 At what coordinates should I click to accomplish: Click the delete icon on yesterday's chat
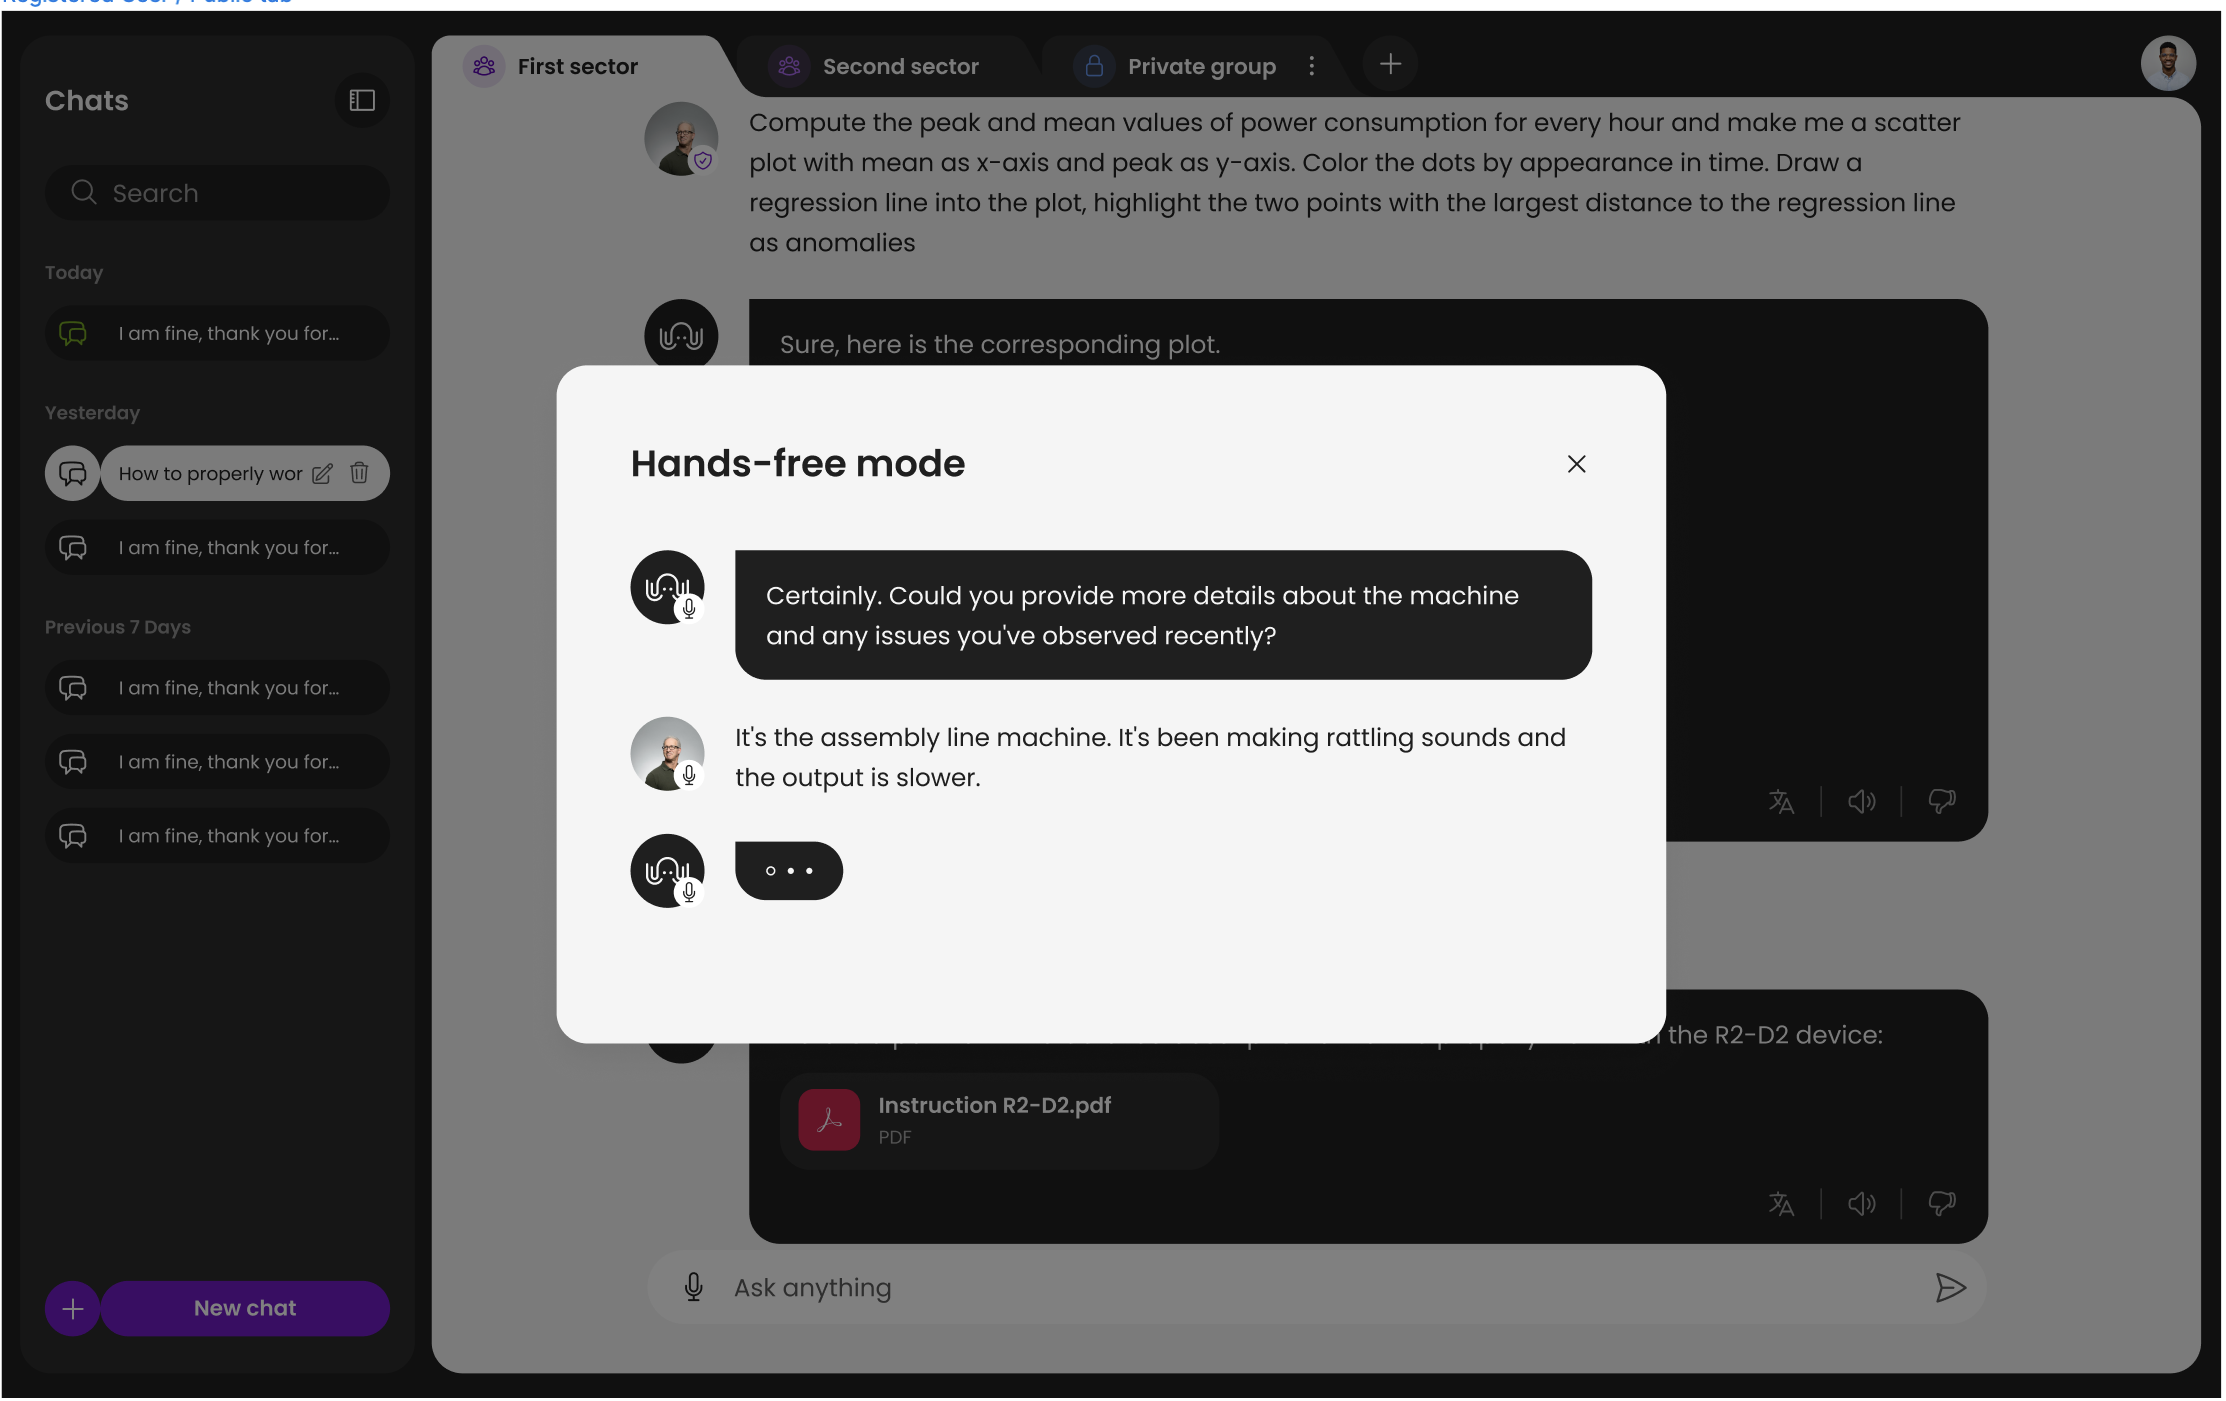358,473
